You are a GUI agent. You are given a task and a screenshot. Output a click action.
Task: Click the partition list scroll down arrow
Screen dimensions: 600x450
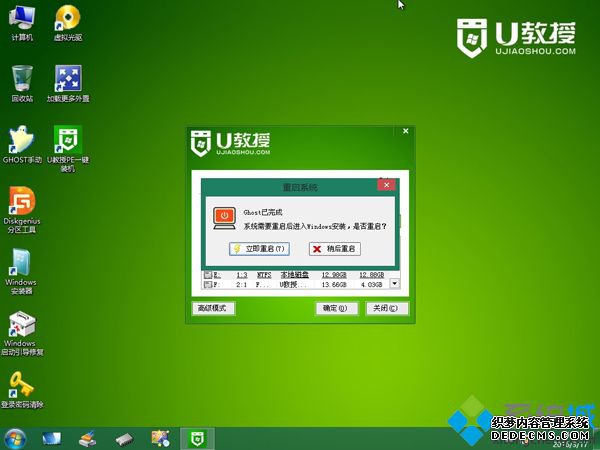point(395,284)
